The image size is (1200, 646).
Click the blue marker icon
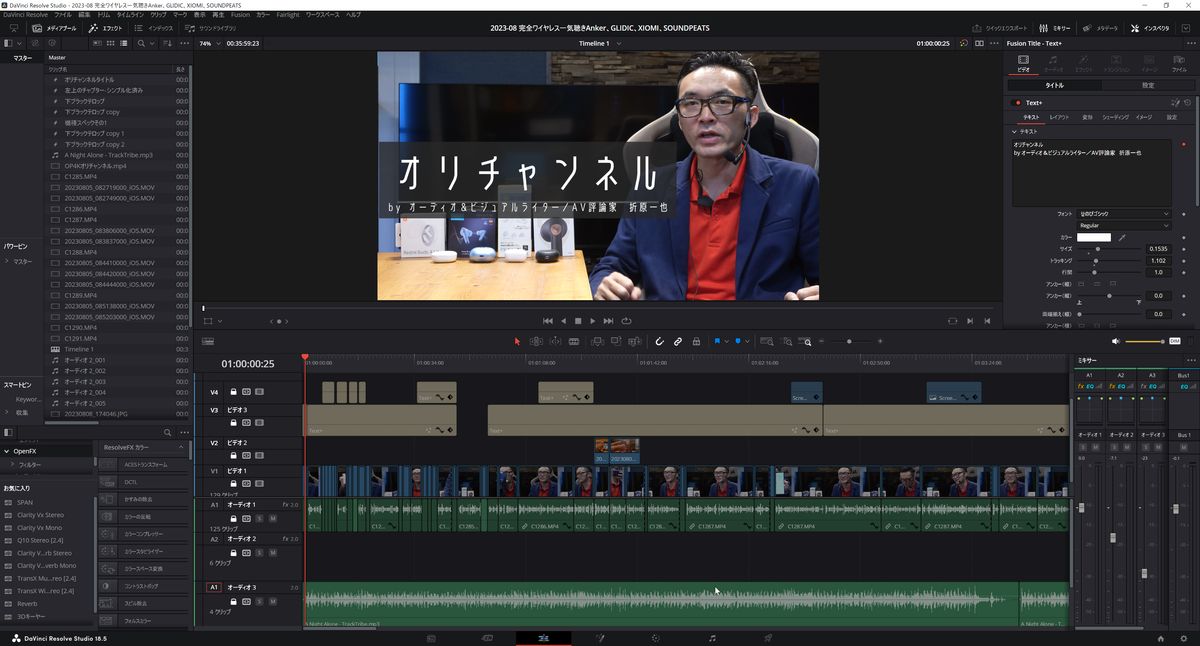click(738, 341)
